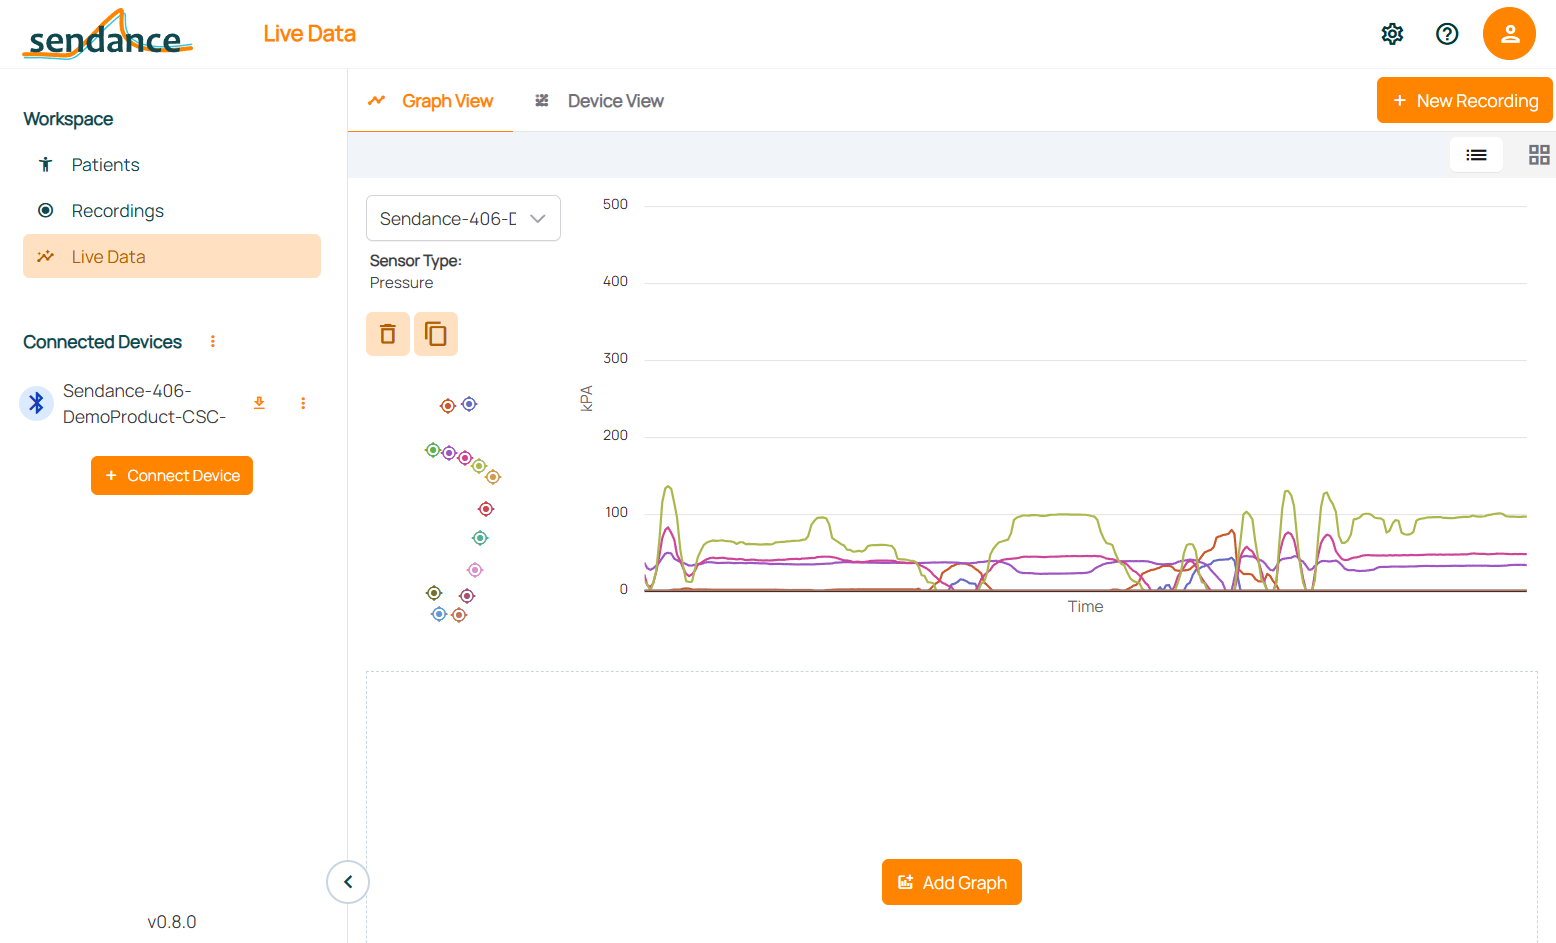Download data from the Sendance-406 device
The image size is (1556, 943).
(259, 403)
